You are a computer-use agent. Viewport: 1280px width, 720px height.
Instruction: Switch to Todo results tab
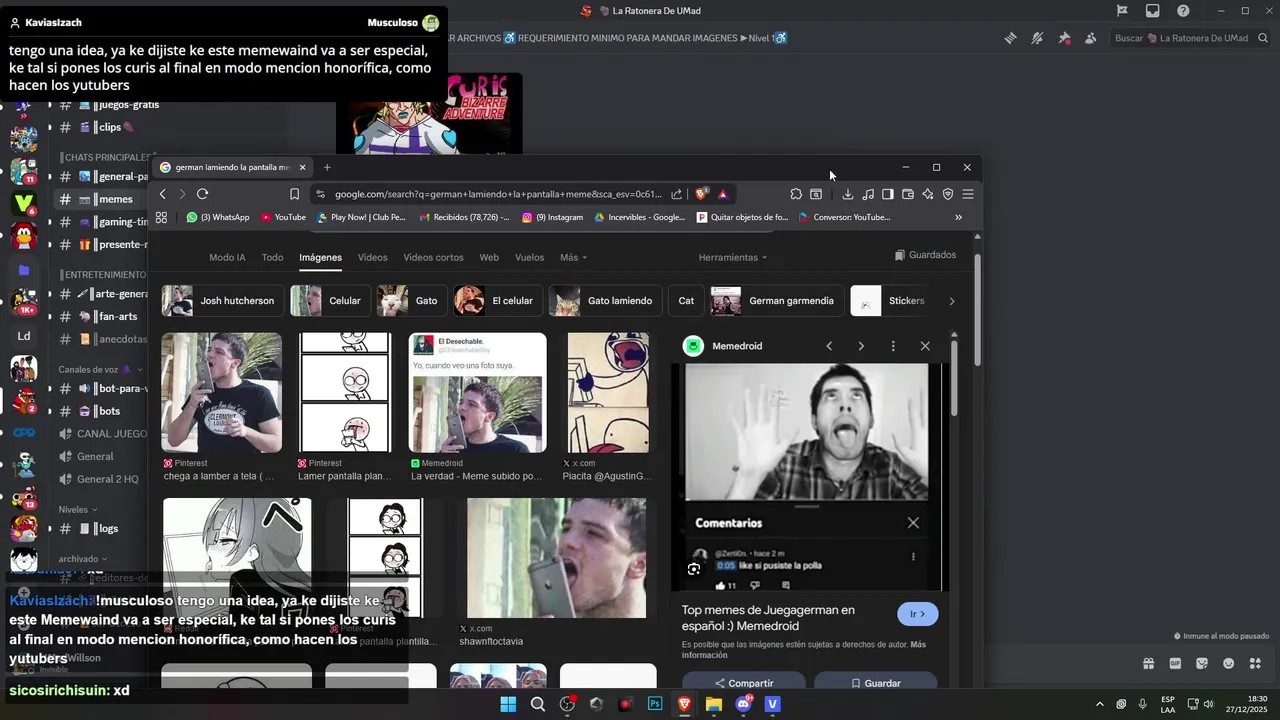tap(272, 257)
